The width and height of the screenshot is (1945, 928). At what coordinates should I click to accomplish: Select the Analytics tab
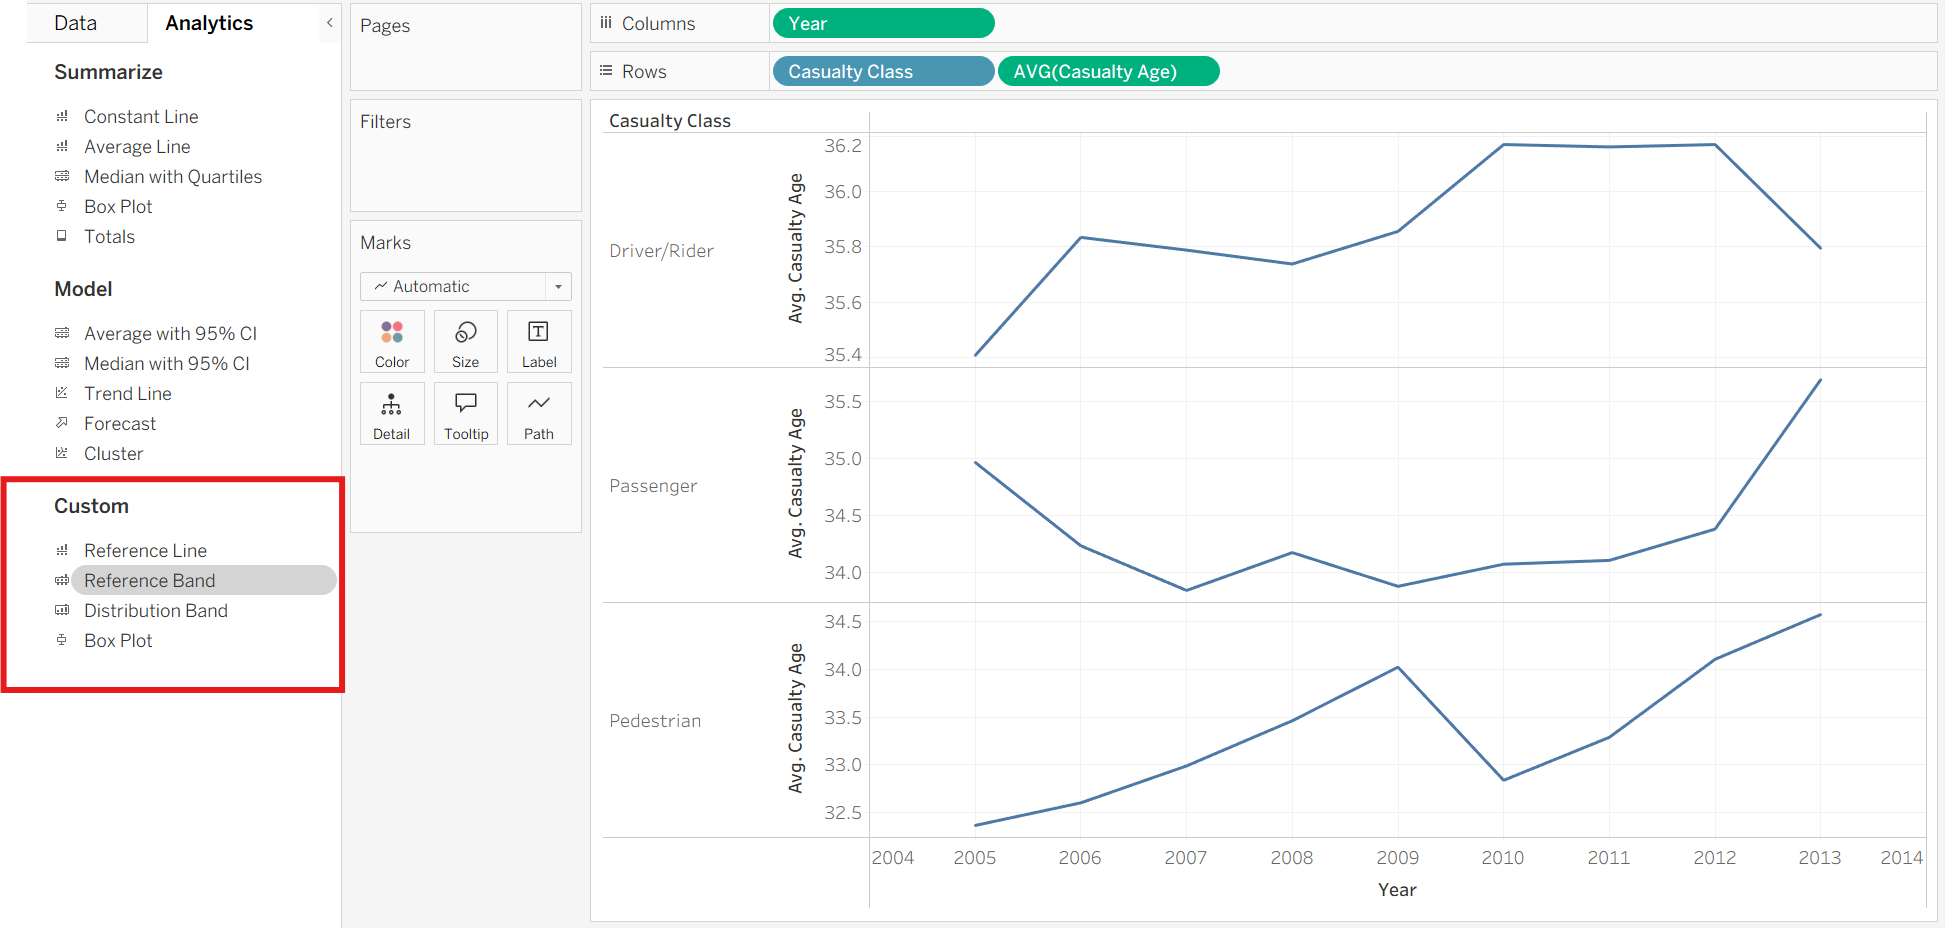[x=209, y=23]
